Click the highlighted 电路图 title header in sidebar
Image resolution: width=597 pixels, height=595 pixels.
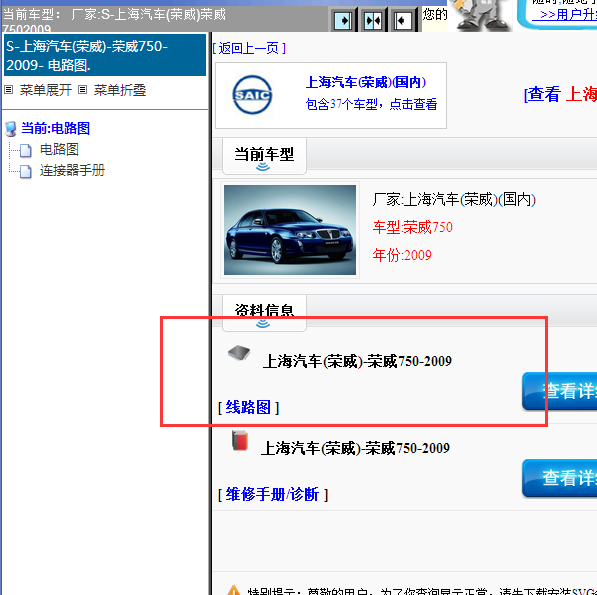[105, 56]
